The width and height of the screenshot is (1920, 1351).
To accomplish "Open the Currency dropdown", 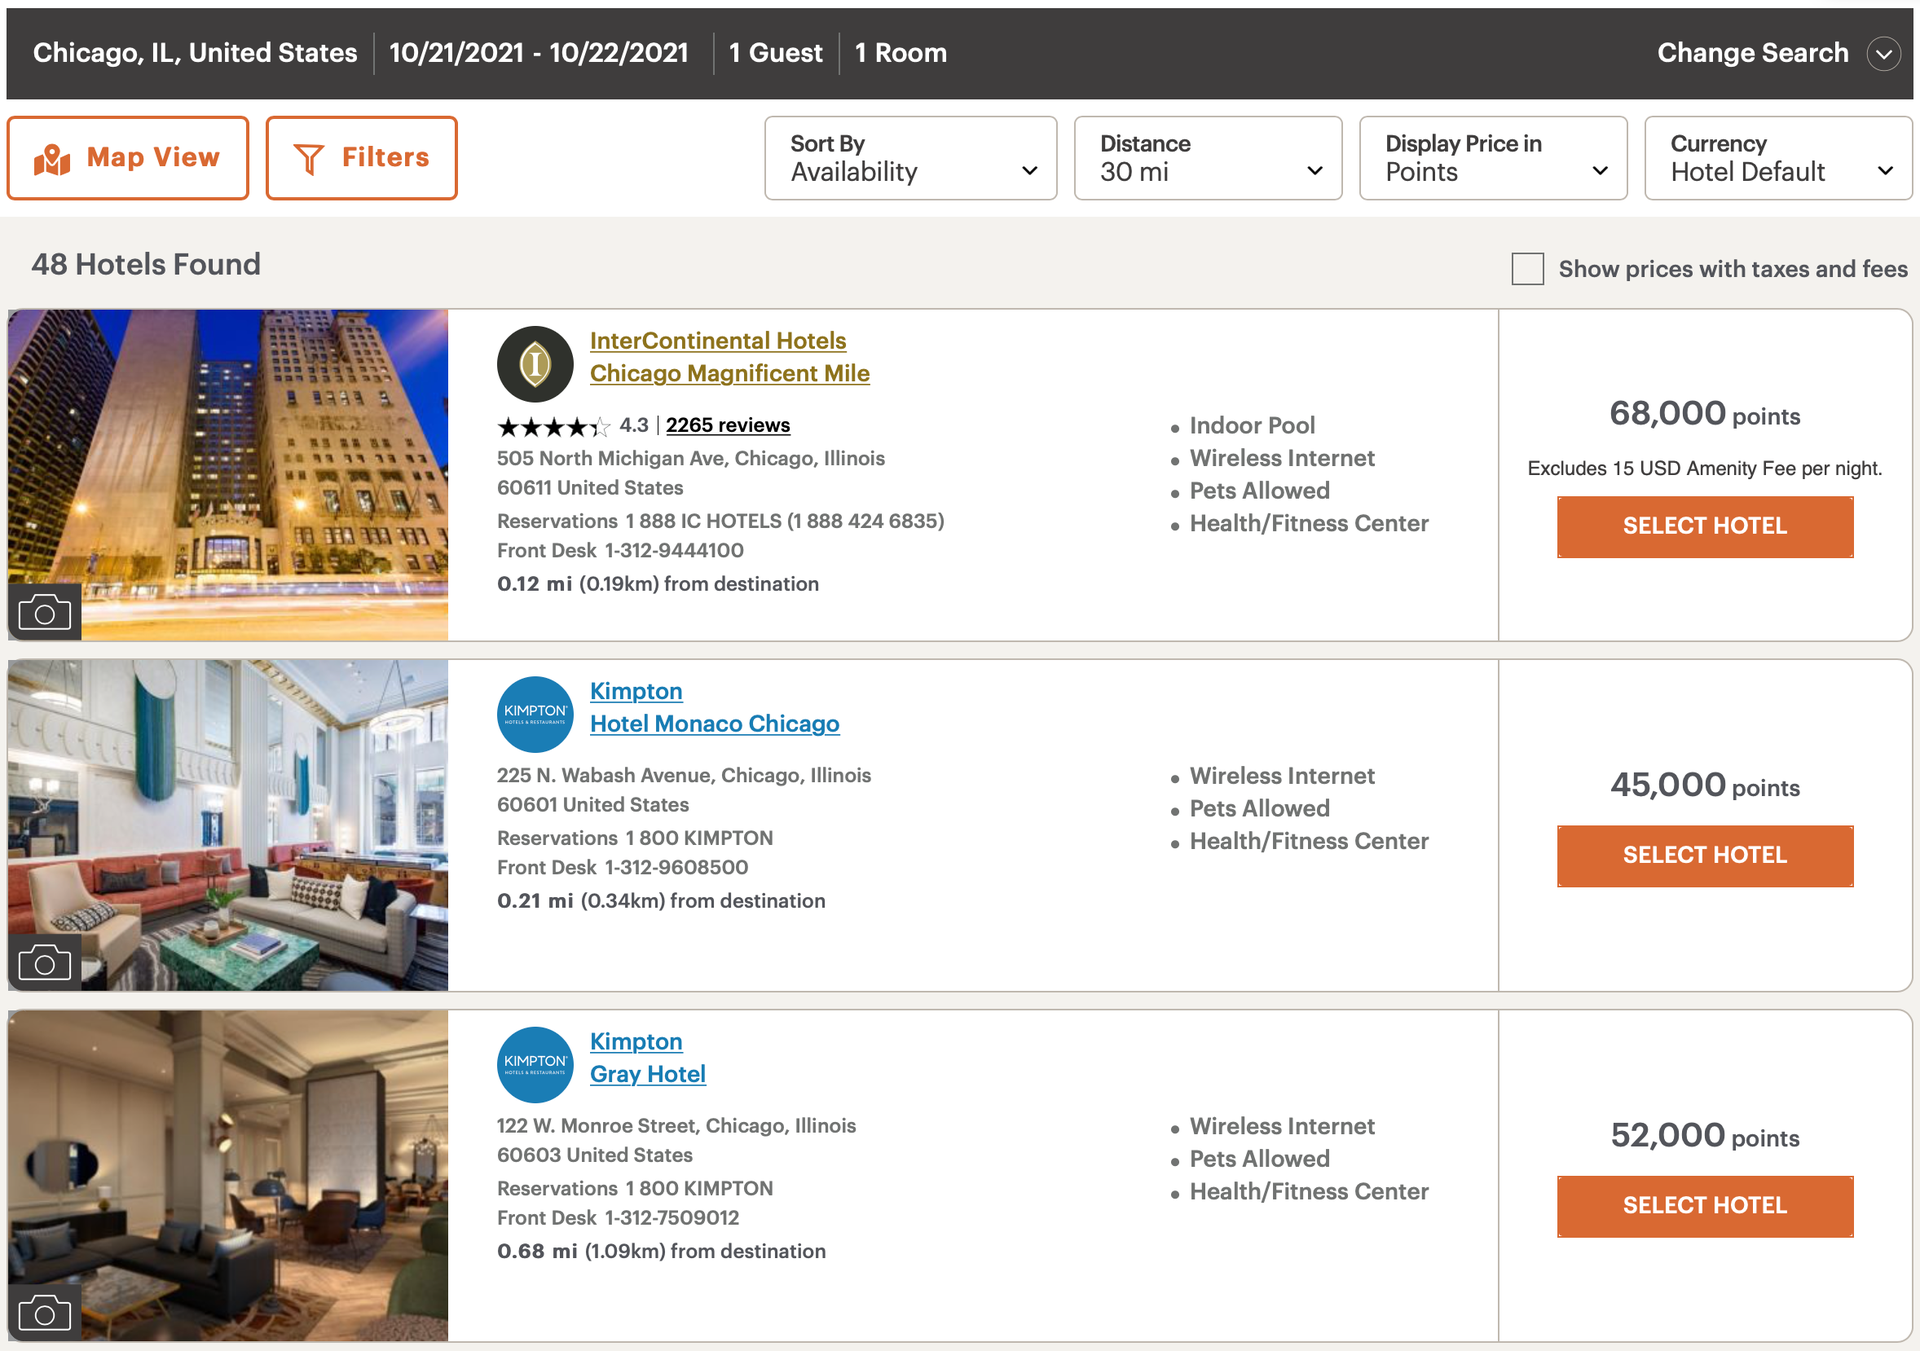I will pos(1888,170).
